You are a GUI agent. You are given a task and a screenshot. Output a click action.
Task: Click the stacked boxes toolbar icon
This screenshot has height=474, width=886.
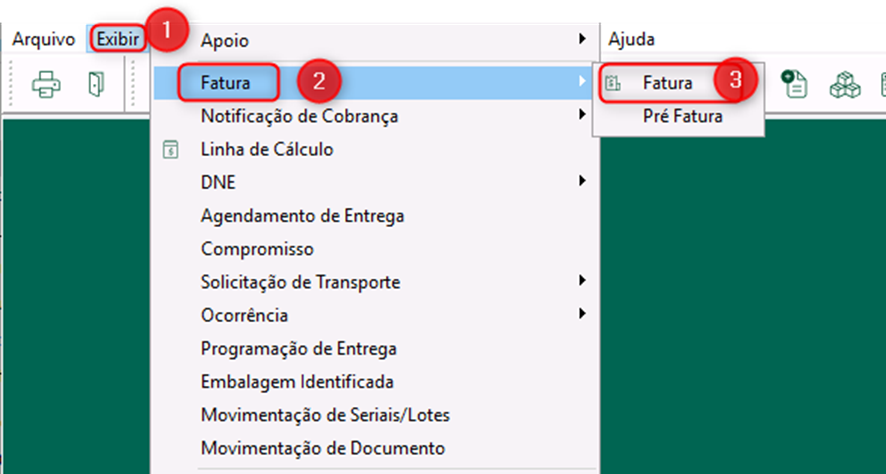[x=845, y=85]
